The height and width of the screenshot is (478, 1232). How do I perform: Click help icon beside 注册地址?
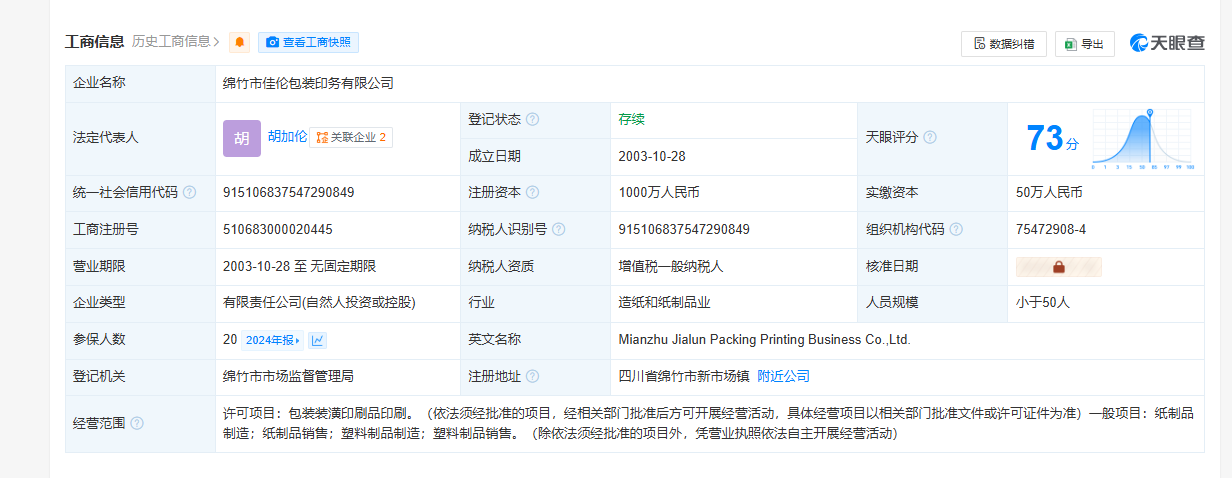click(532, 377)
